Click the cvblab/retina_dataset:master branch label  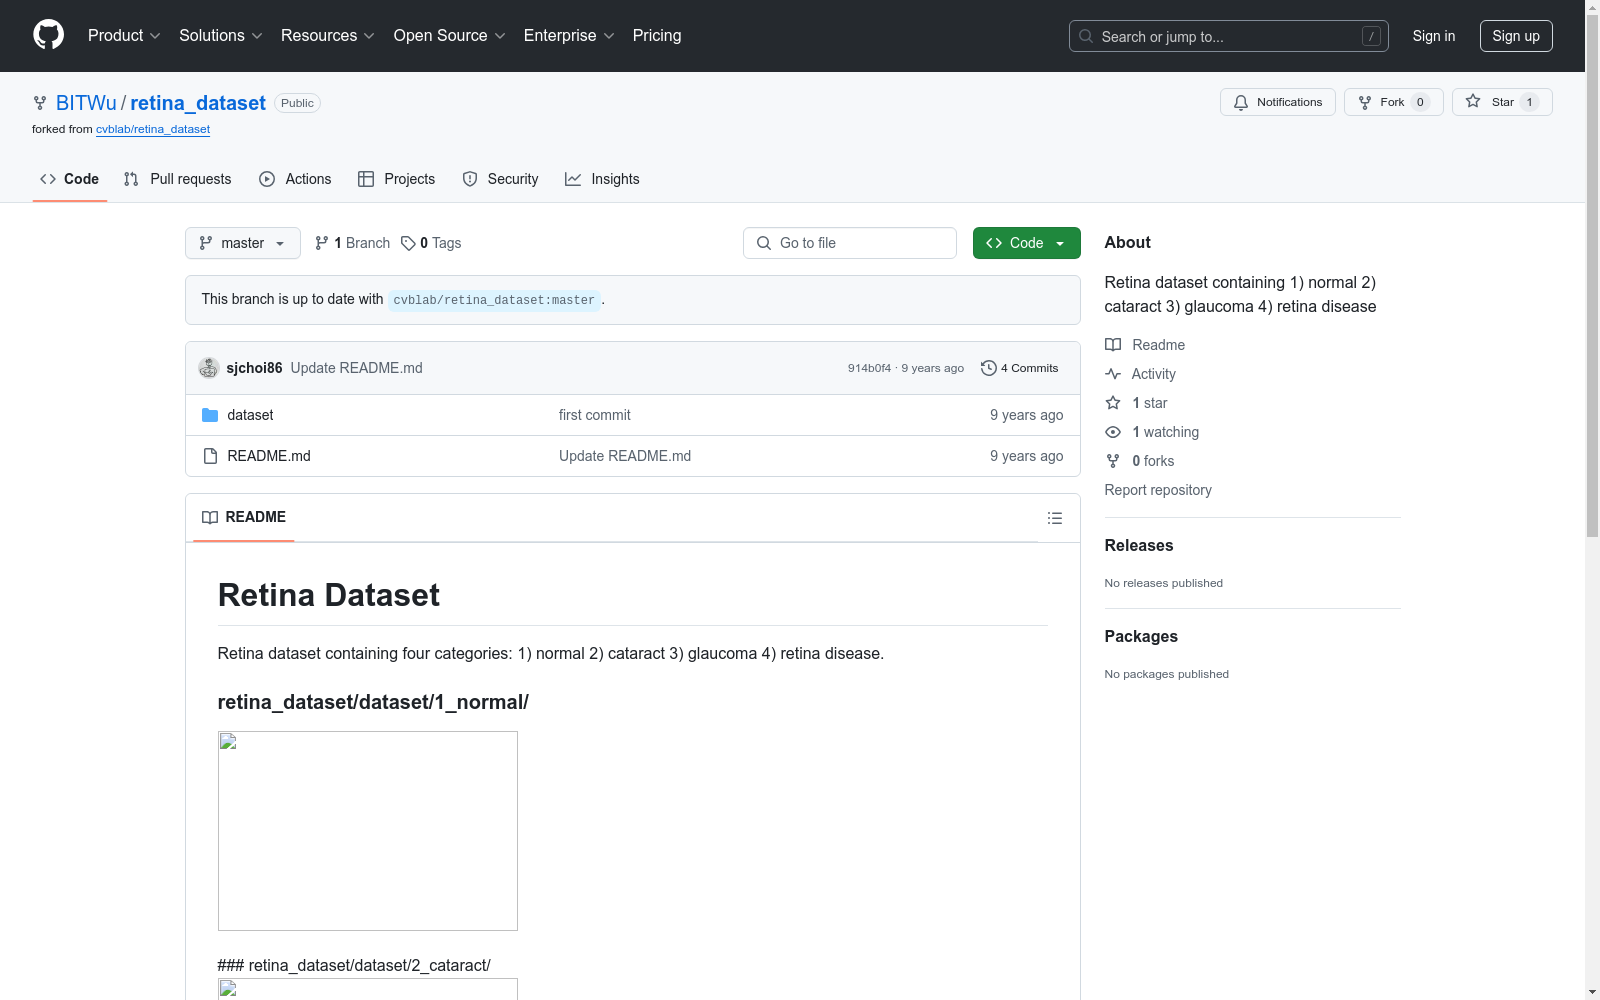pos(494,300)
